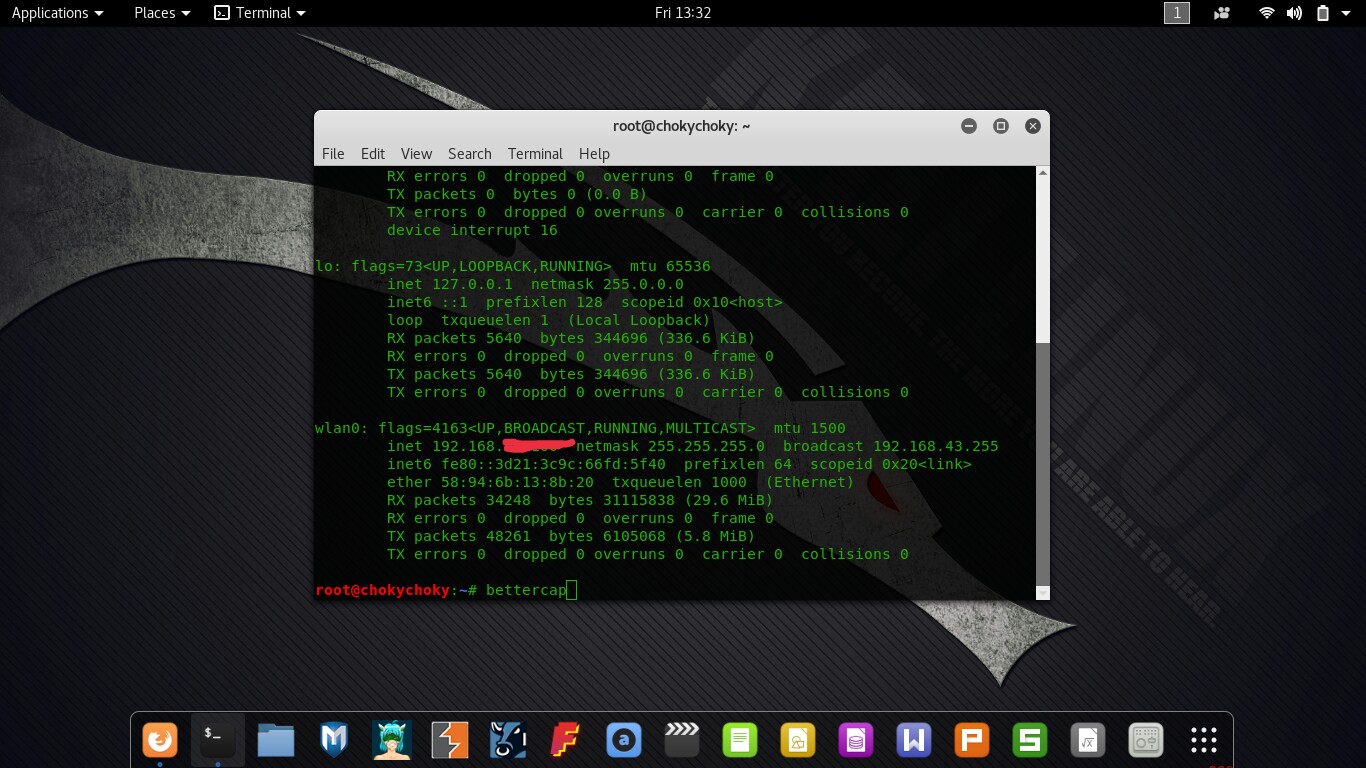The image size is (1366, 768).
Task: Toggle Wi-Fi from the status bar indicator
Action: coord(1266,13)
